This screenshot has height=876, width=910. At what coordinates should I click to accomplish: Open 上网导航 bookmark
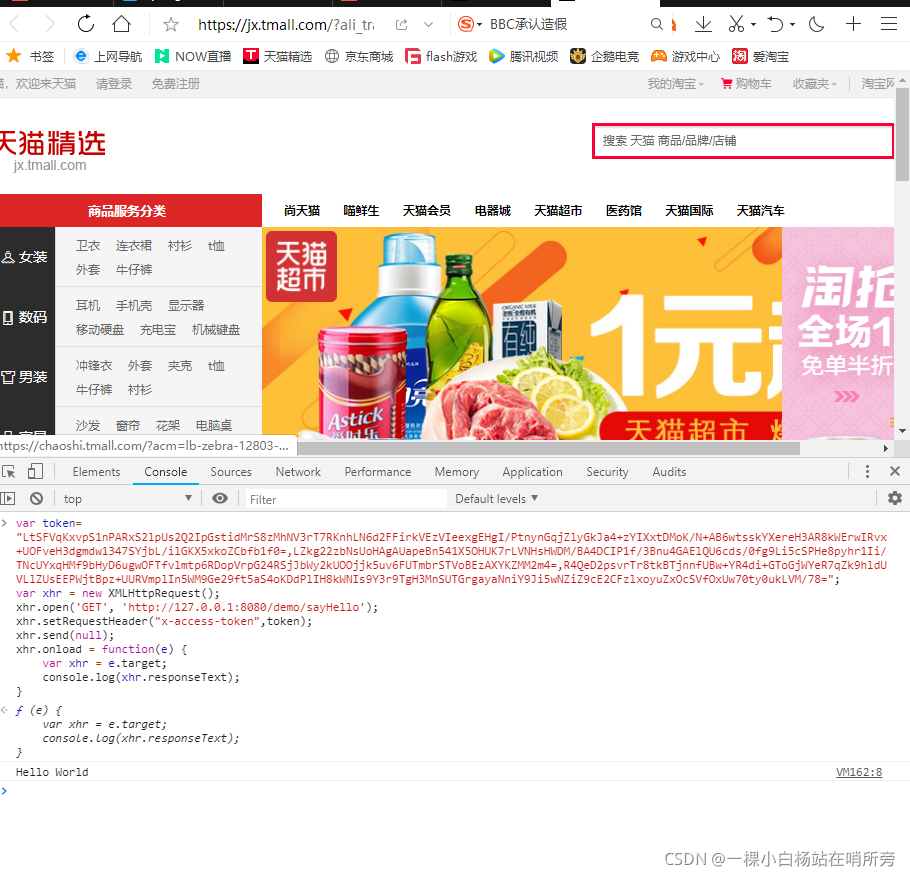[x=108, y=56]
